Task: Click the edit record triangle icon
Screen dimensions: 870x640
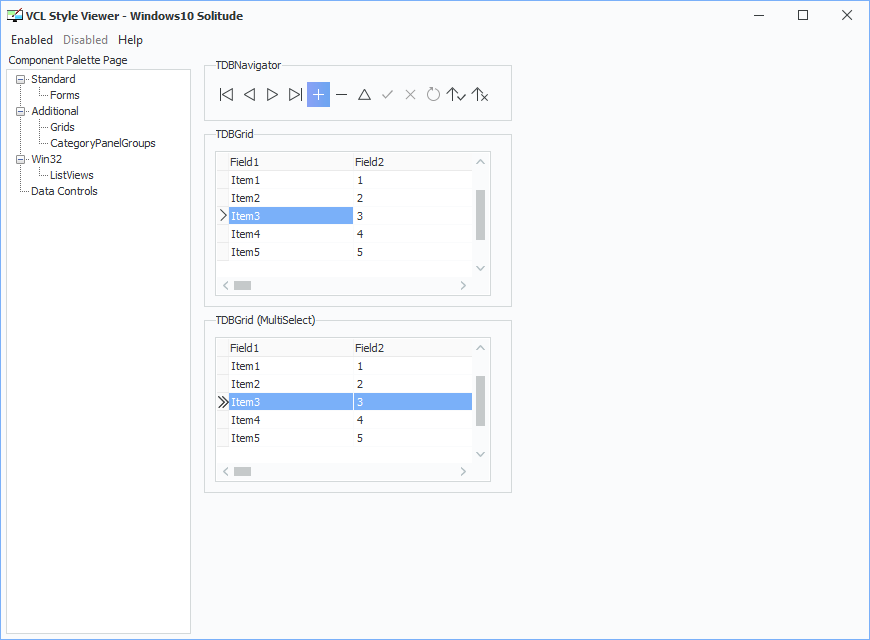Action: 365,94
